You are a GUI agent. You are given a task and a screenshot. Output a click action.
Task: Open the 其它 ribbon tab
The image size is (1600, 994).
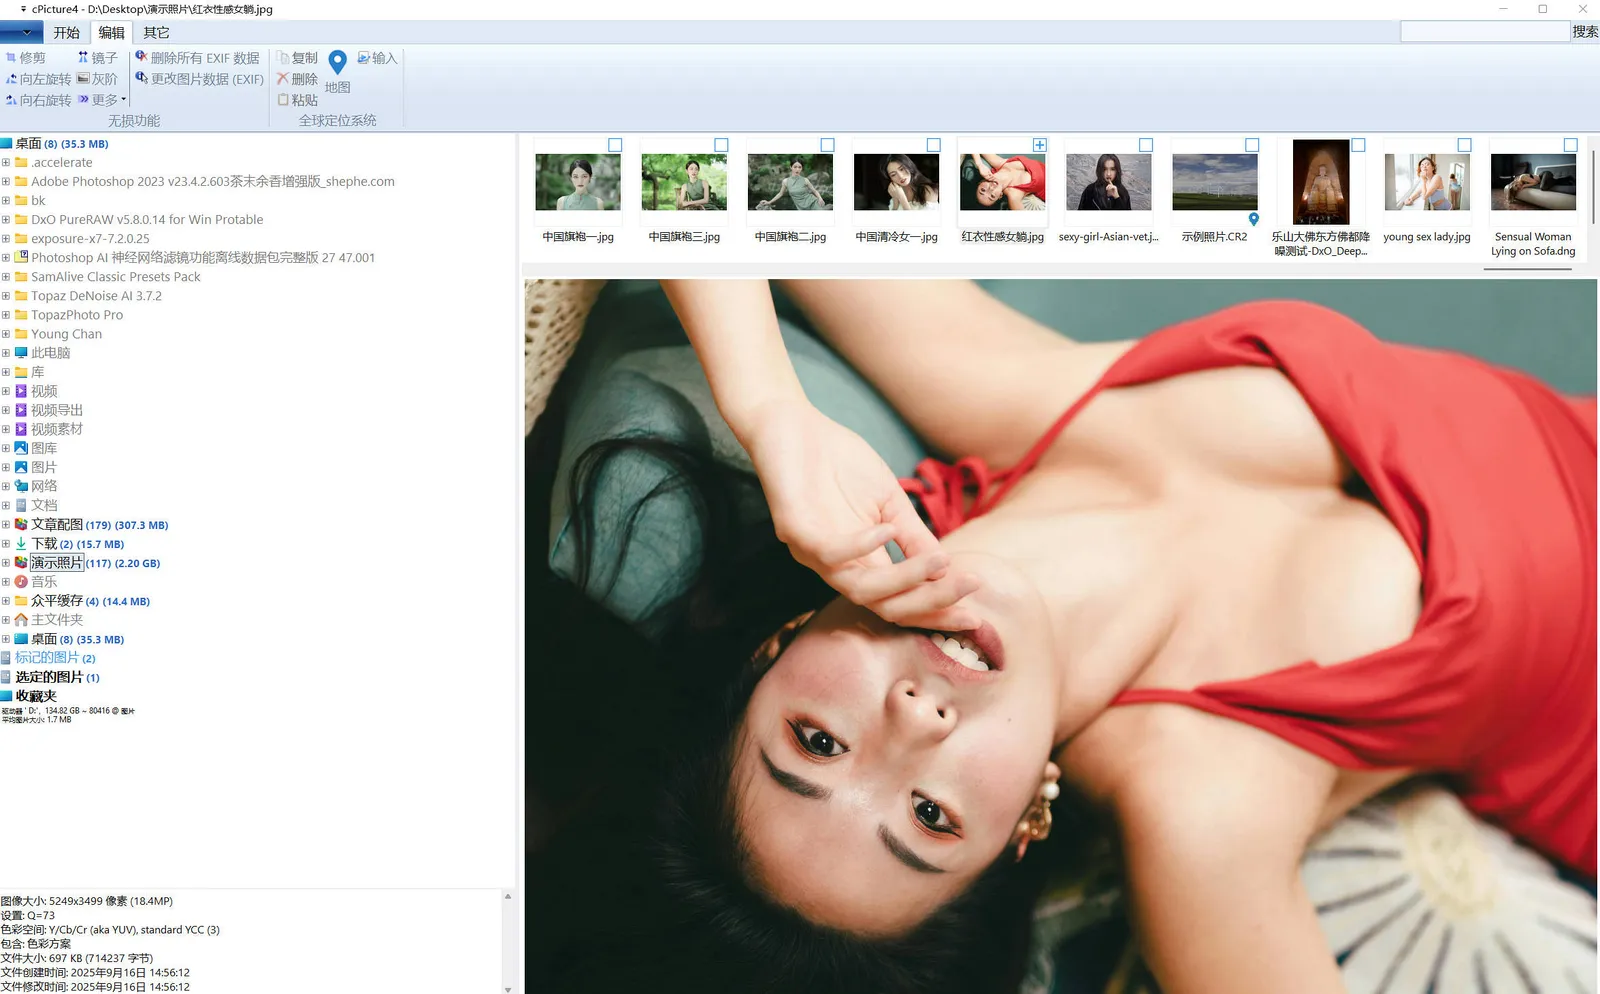point(156,33)
